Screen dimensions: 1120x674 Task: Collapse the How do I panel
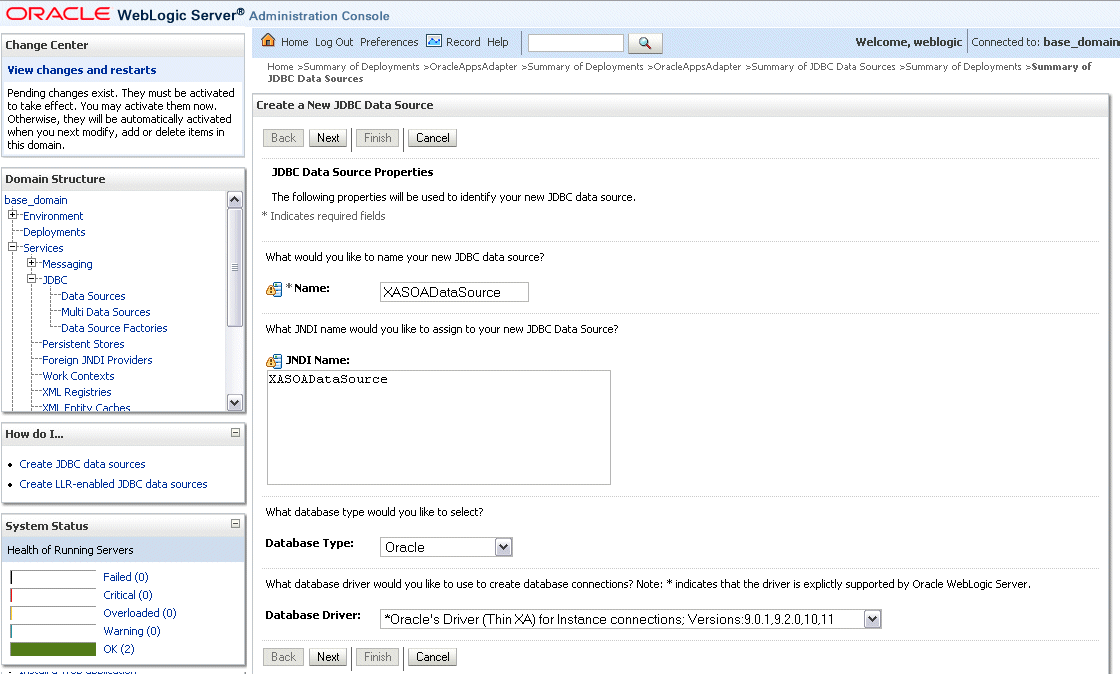tap(235, 433)
